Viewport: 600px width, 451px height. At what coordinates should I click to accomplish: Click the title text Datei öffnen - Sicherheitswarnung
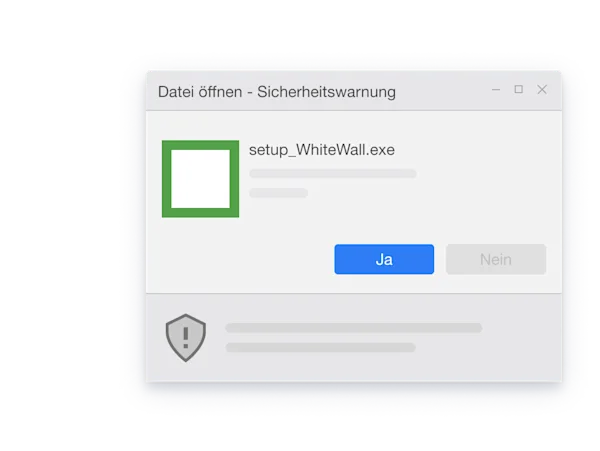pos(277,92)
